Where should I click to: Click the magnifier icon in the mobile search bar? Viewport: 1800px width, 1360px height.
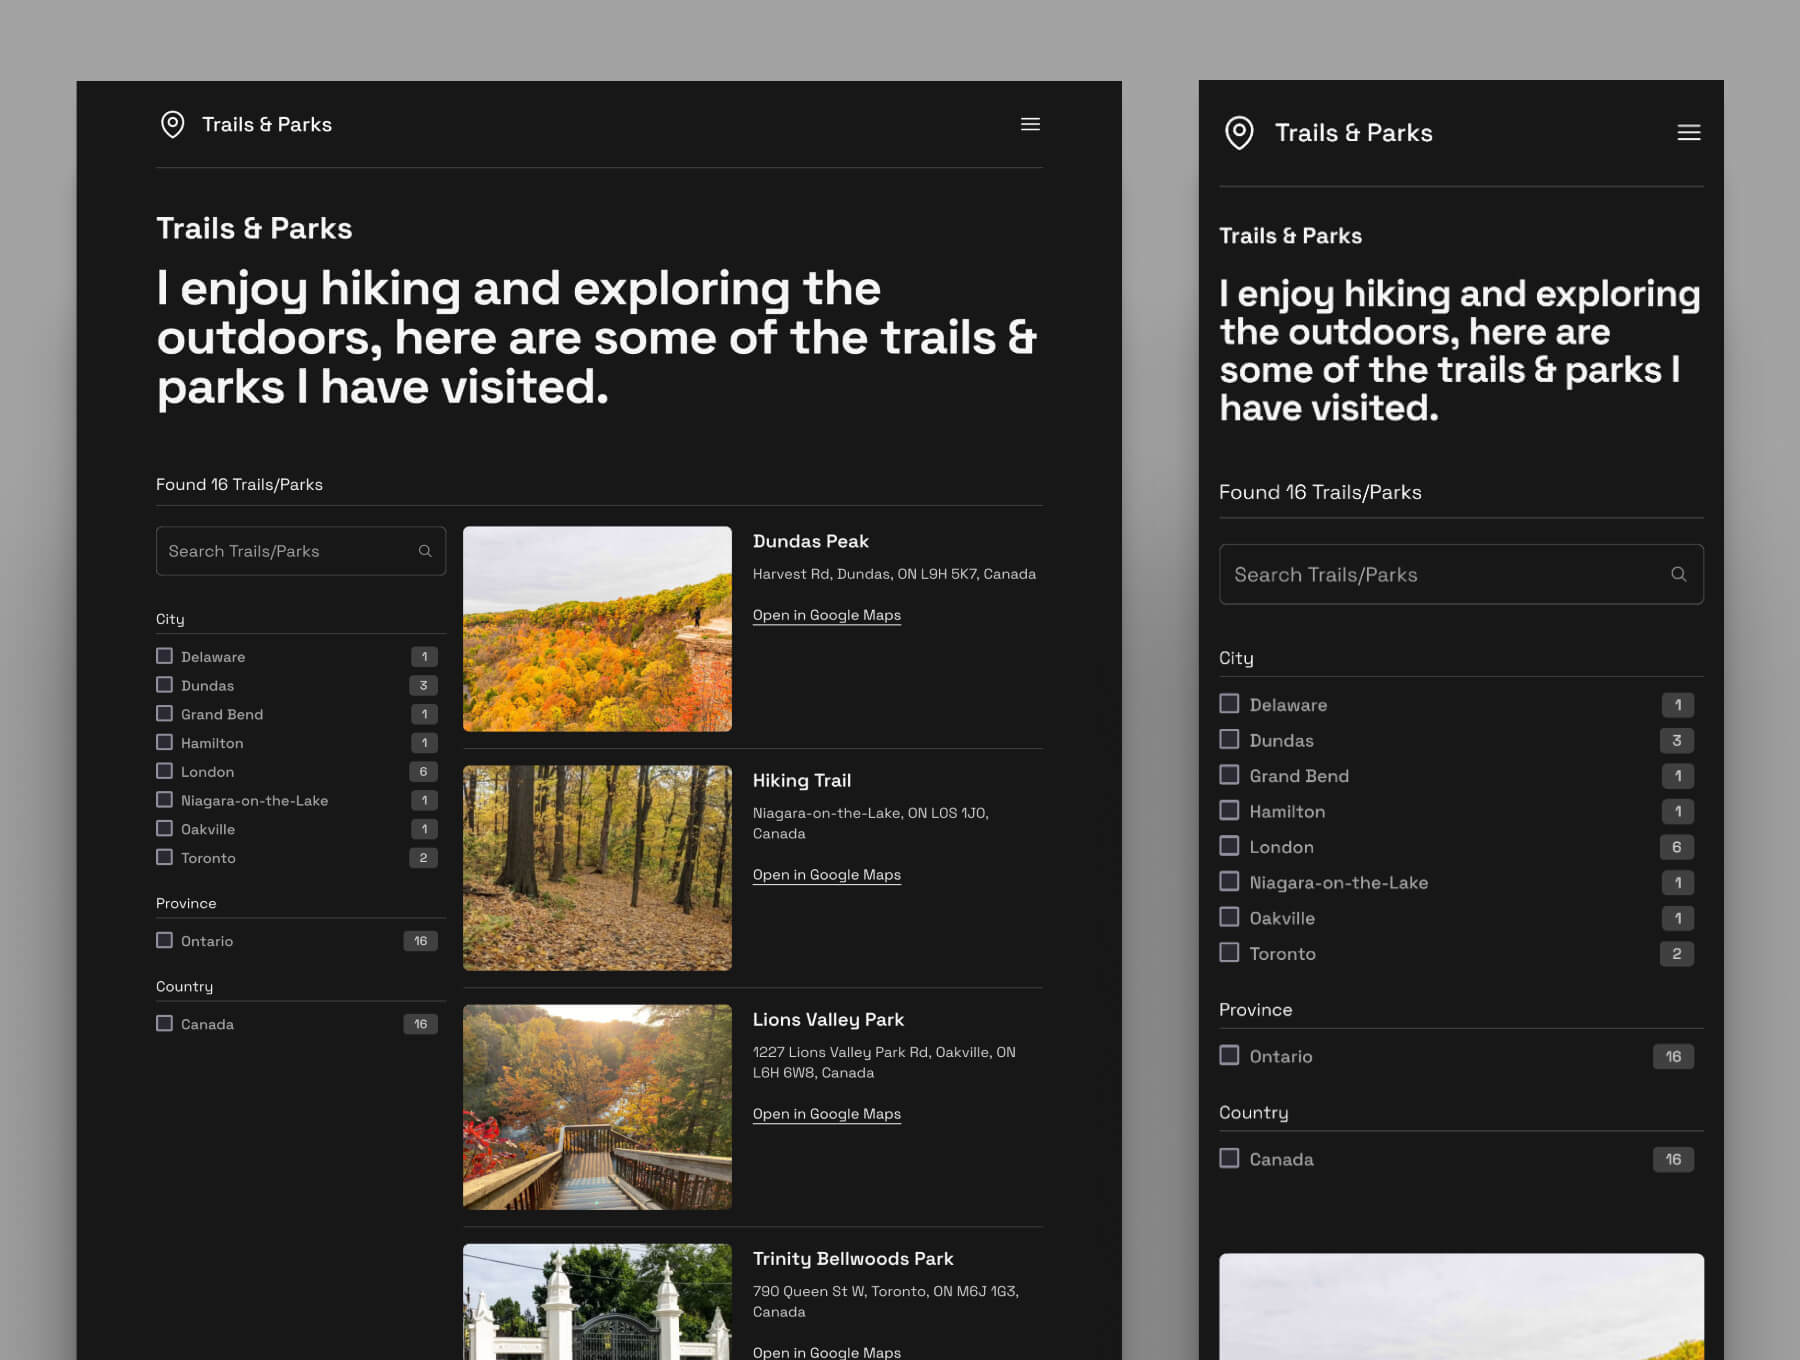(x=1678, y=574)
